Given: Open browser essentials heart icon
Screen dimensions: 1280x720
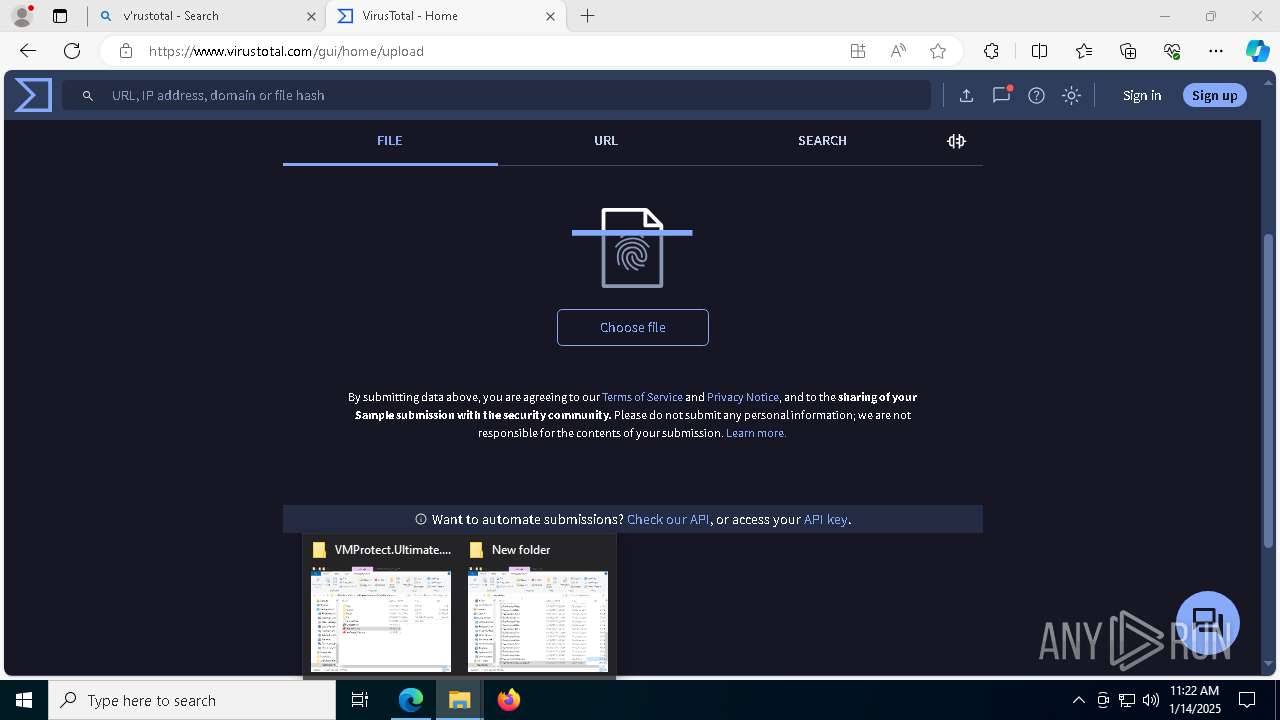Looking at the screenshot, I should (1172, 51).
